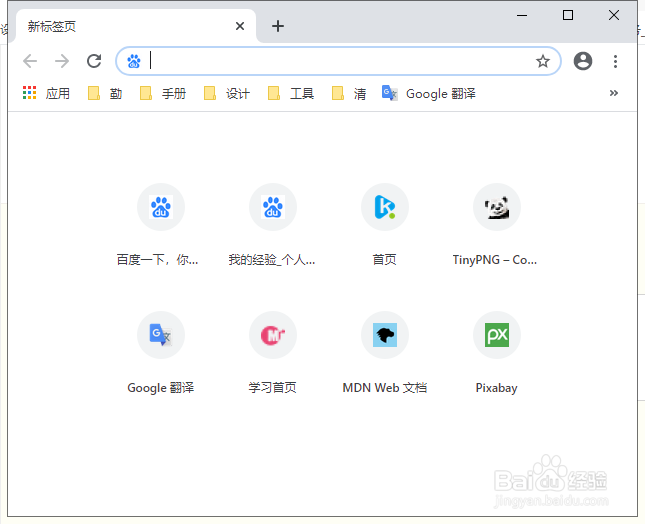Maximize the Chrome window
The width and height of the screenshot is (645, 524).
pyautogui.click(x=568, y=15)
